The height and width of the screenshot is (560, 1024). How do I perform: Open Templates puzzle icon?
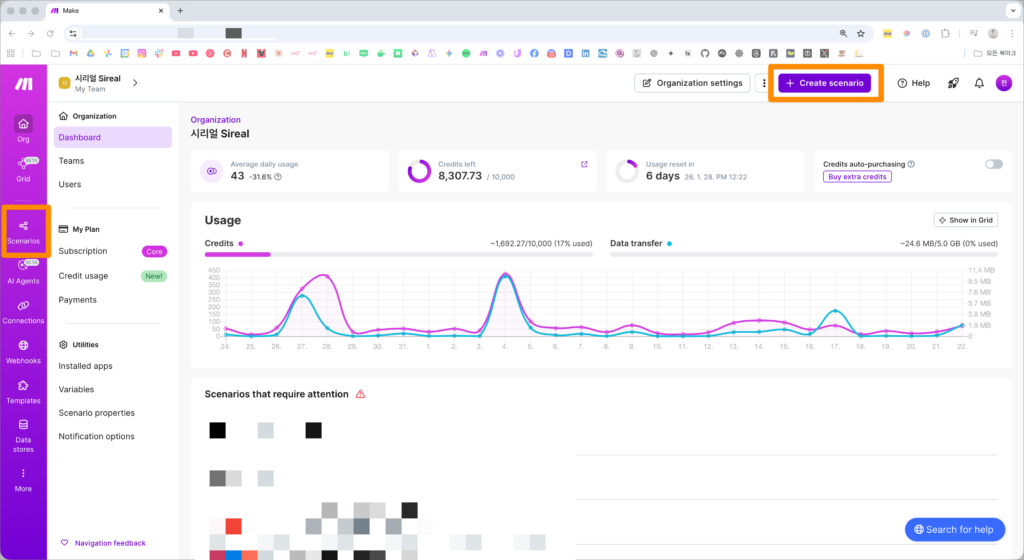coord(23,390)
